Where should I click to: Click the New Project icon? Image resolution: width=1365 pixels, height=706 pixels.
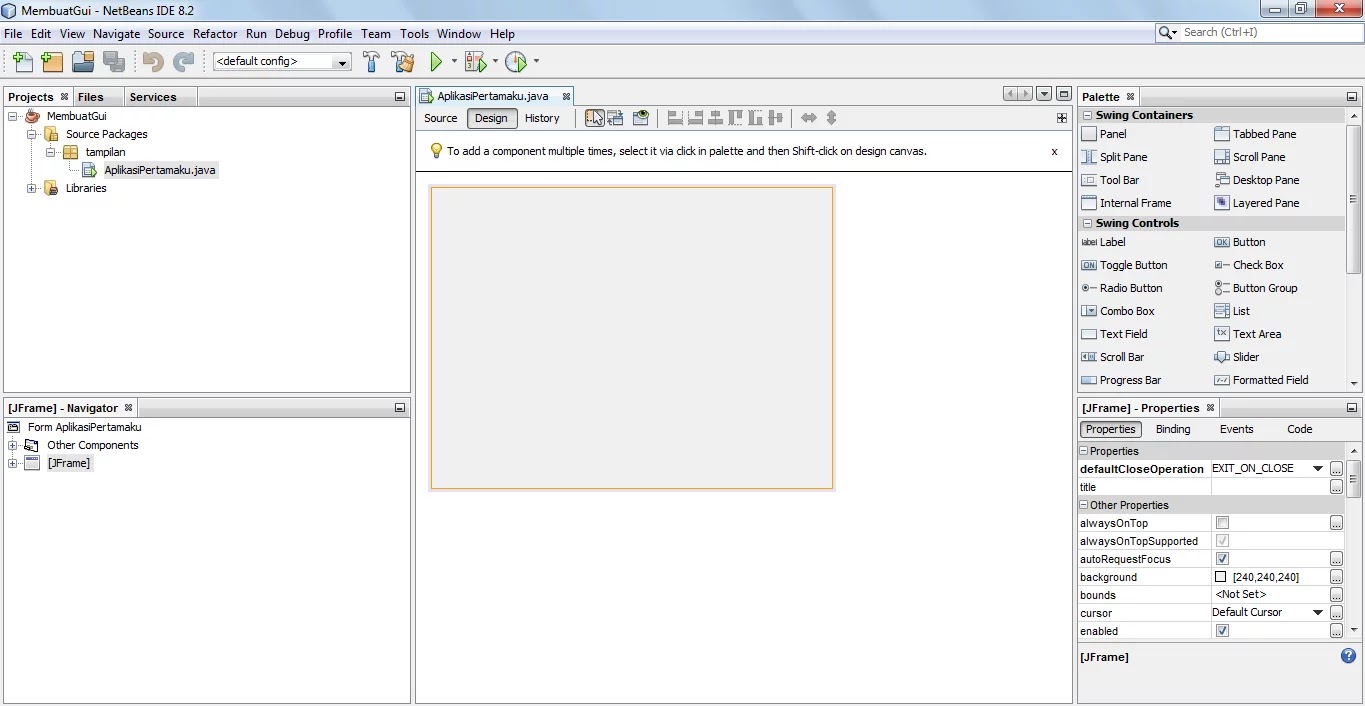tap(52, 61)
